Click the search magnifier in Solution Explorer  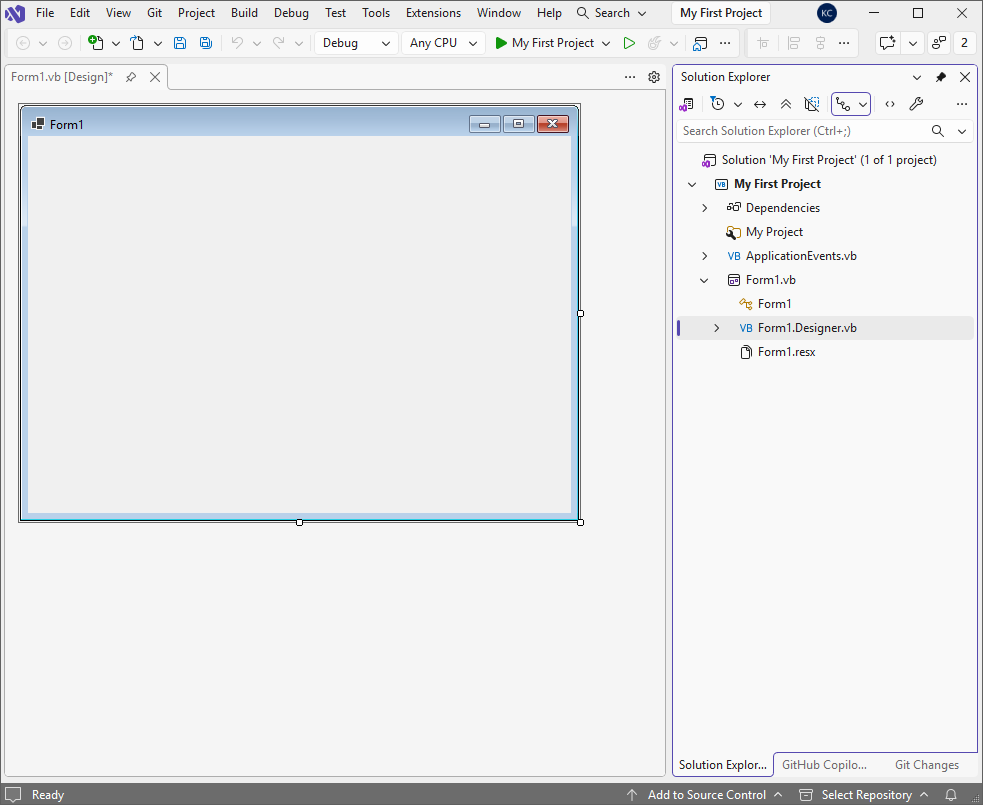tap(938, 131)
